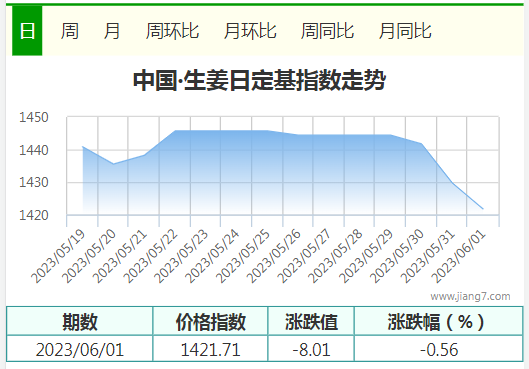Click the 2023/05/22 peak data point
This screenshot has width=529, height=369.
(x=175, y=131)
